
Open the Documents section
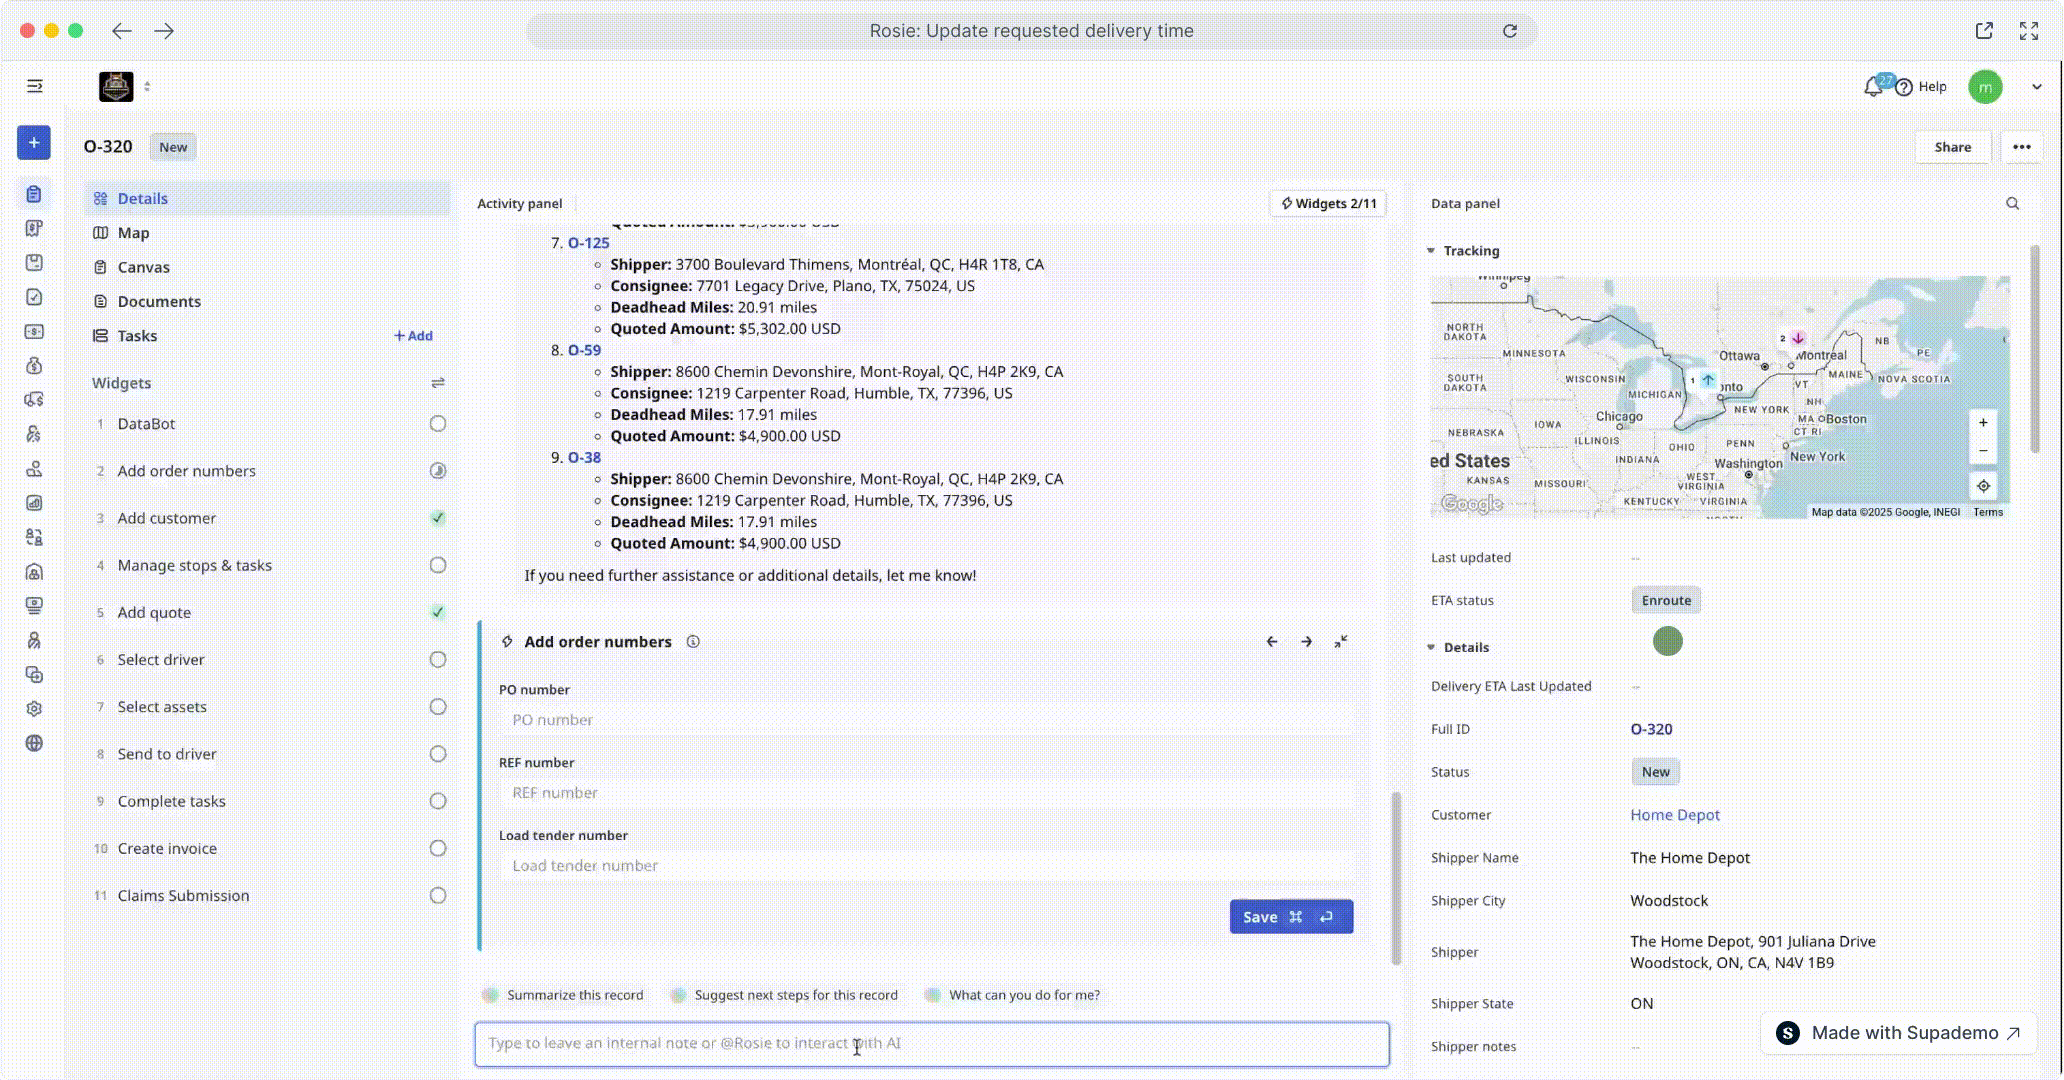point(159,301)
